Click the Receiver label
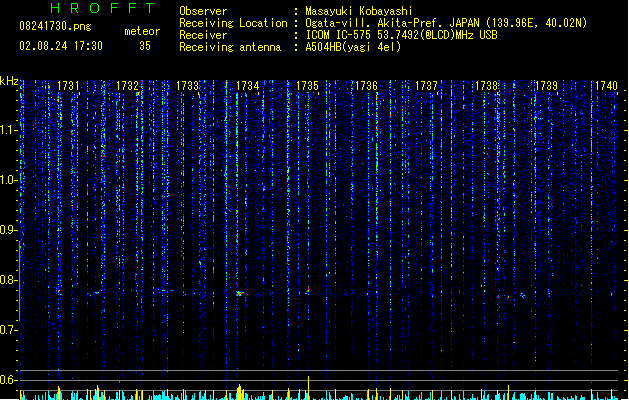This screenshot has height=400, width=629. click(203, 35)
